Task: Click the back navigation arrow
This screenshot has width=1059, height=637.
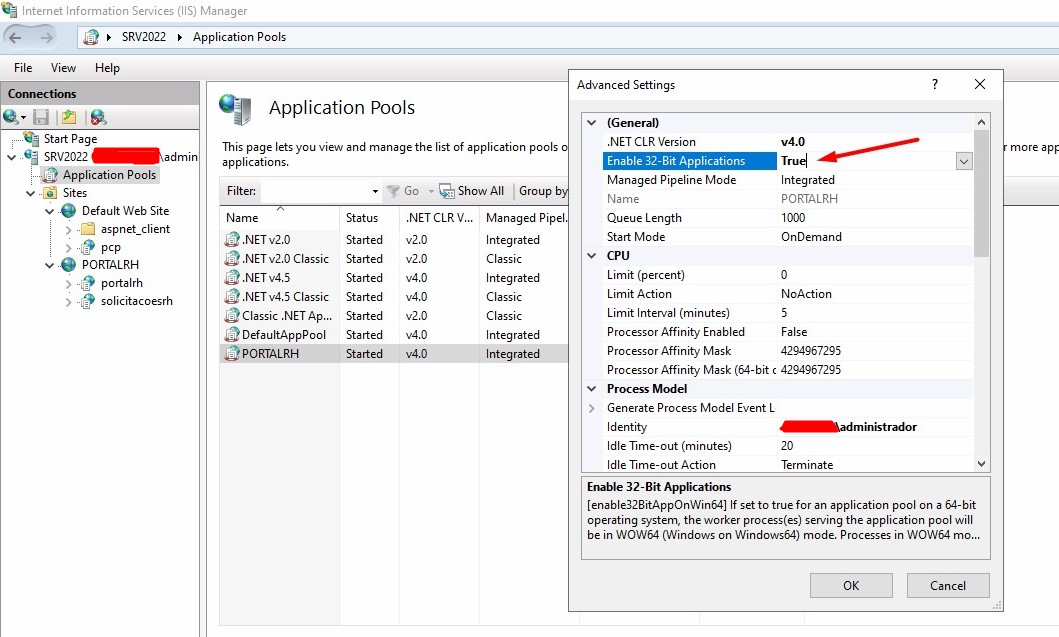Action: coord(15,37)
